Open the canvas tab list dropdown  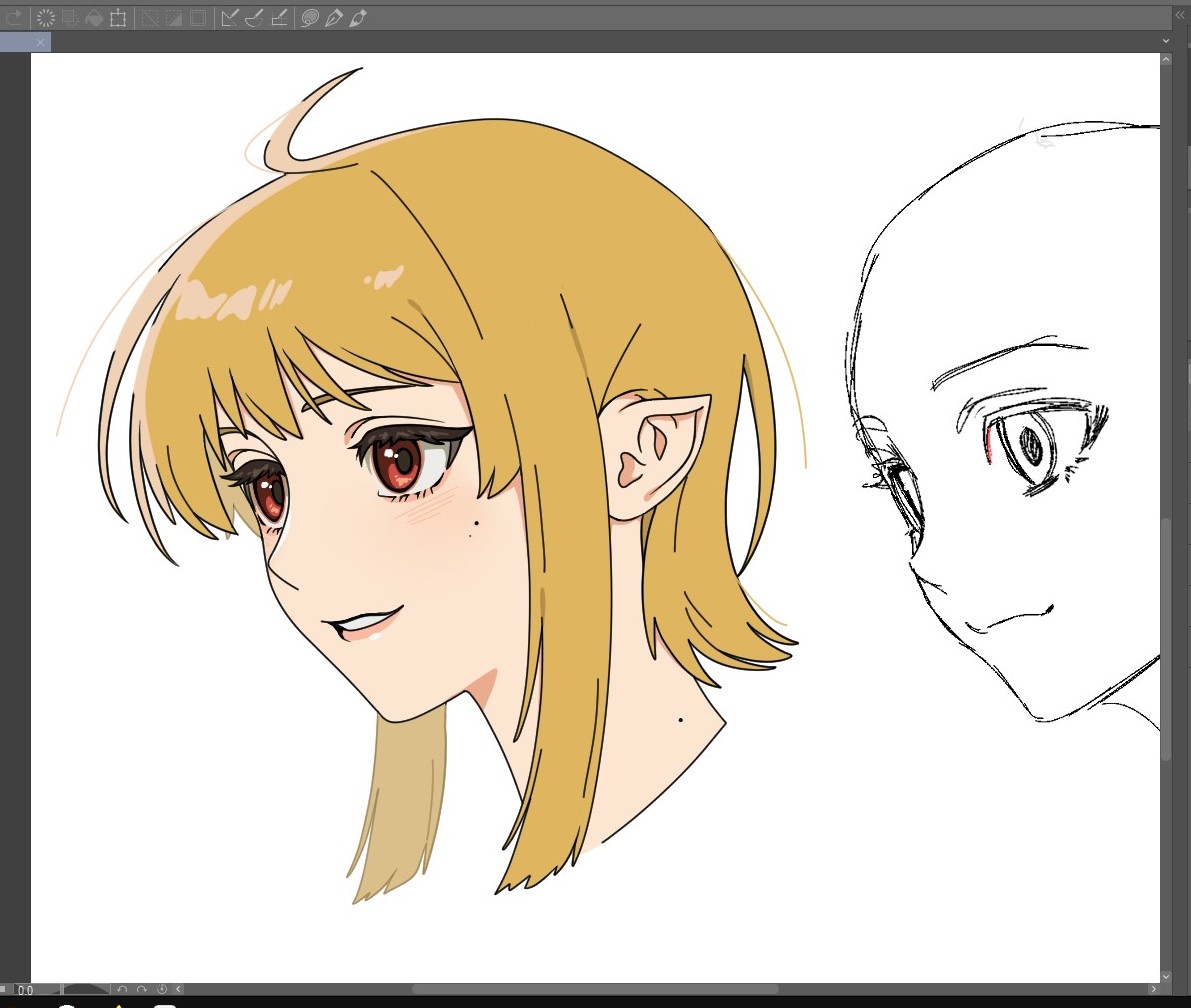(1166, 41)
